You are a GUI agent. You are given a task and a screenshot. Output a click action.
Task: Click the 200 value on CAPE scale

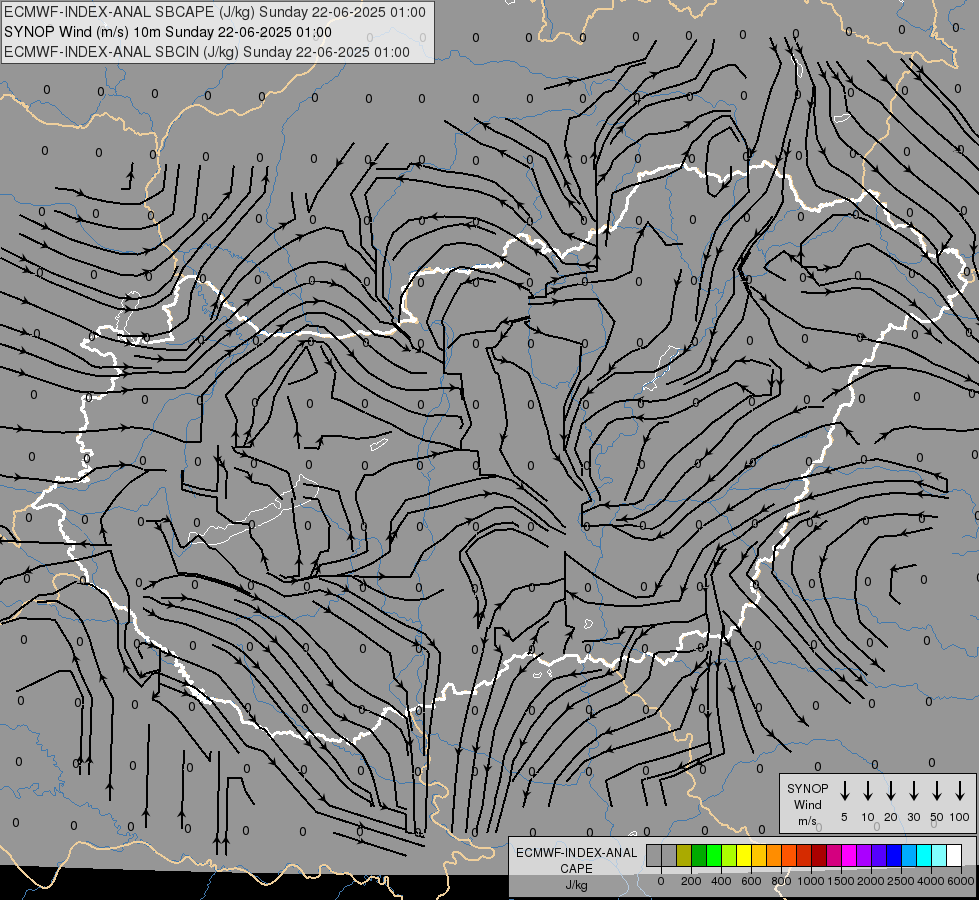pos(691,881)
